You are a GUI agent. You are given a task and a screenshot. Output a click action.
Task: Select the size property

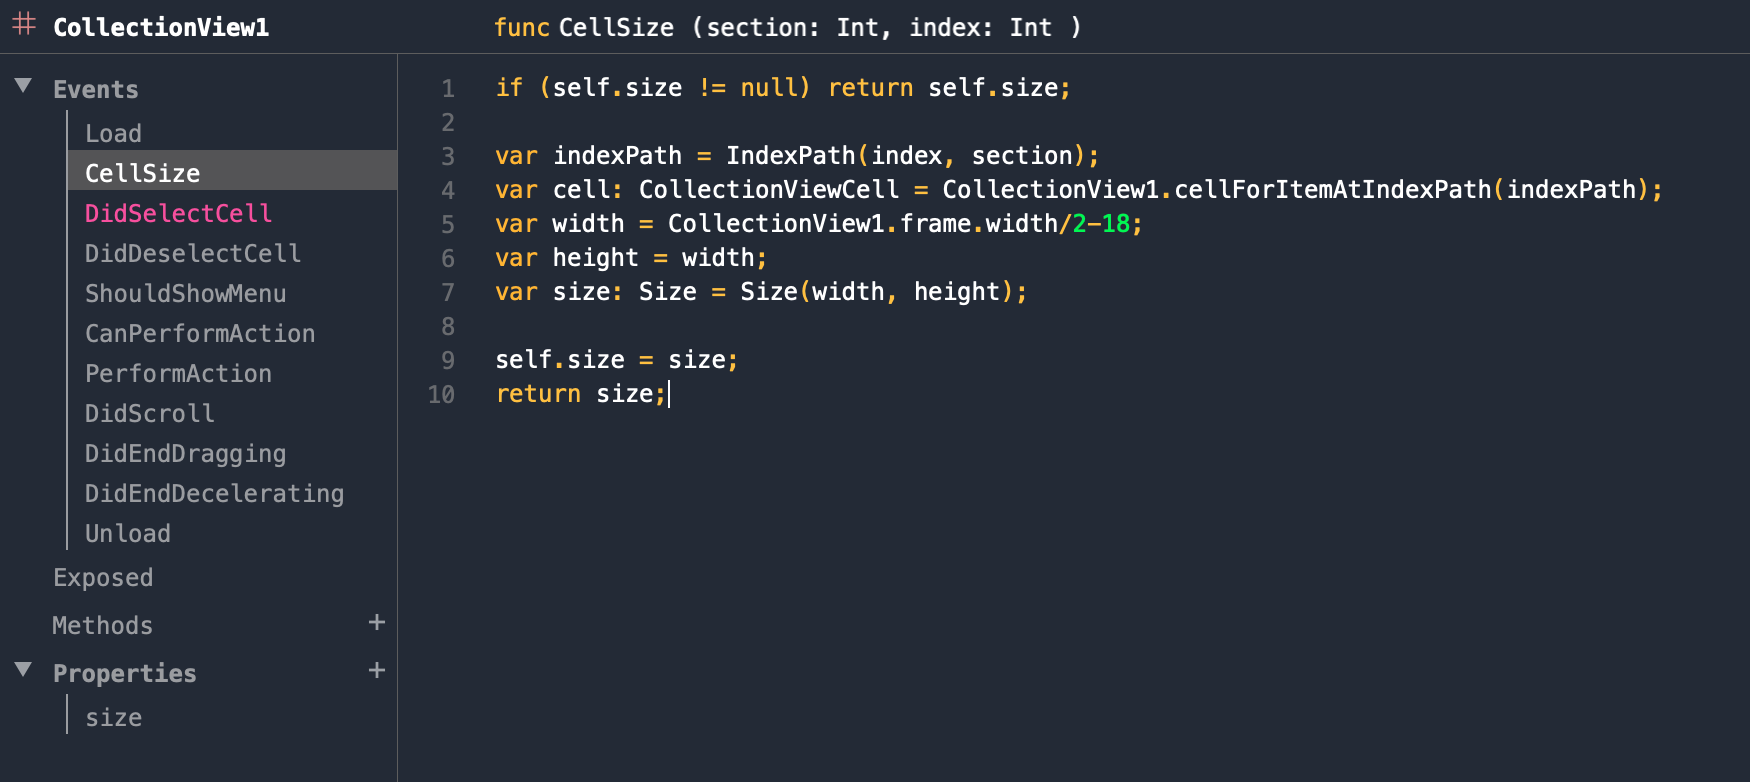pos(113,717)
